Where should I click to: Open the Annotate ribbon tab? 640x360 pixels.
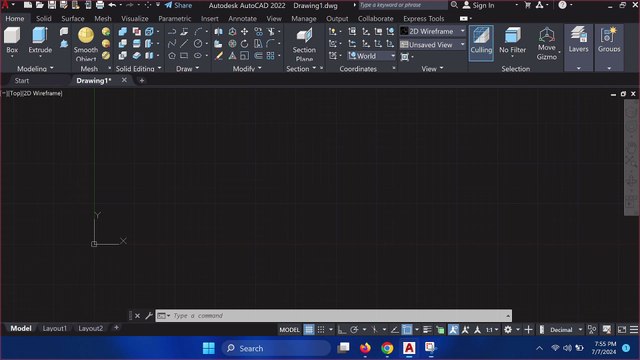coord(242,18)
